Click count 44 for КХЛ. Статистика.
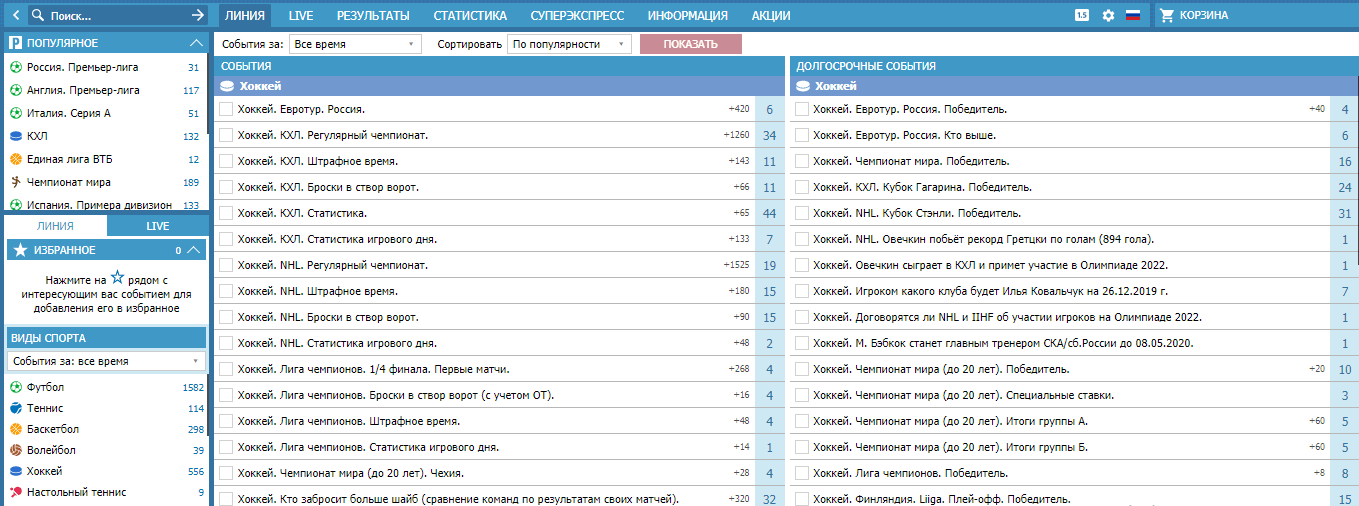Screen dimensions: 1359x506 tap(769, 213)
